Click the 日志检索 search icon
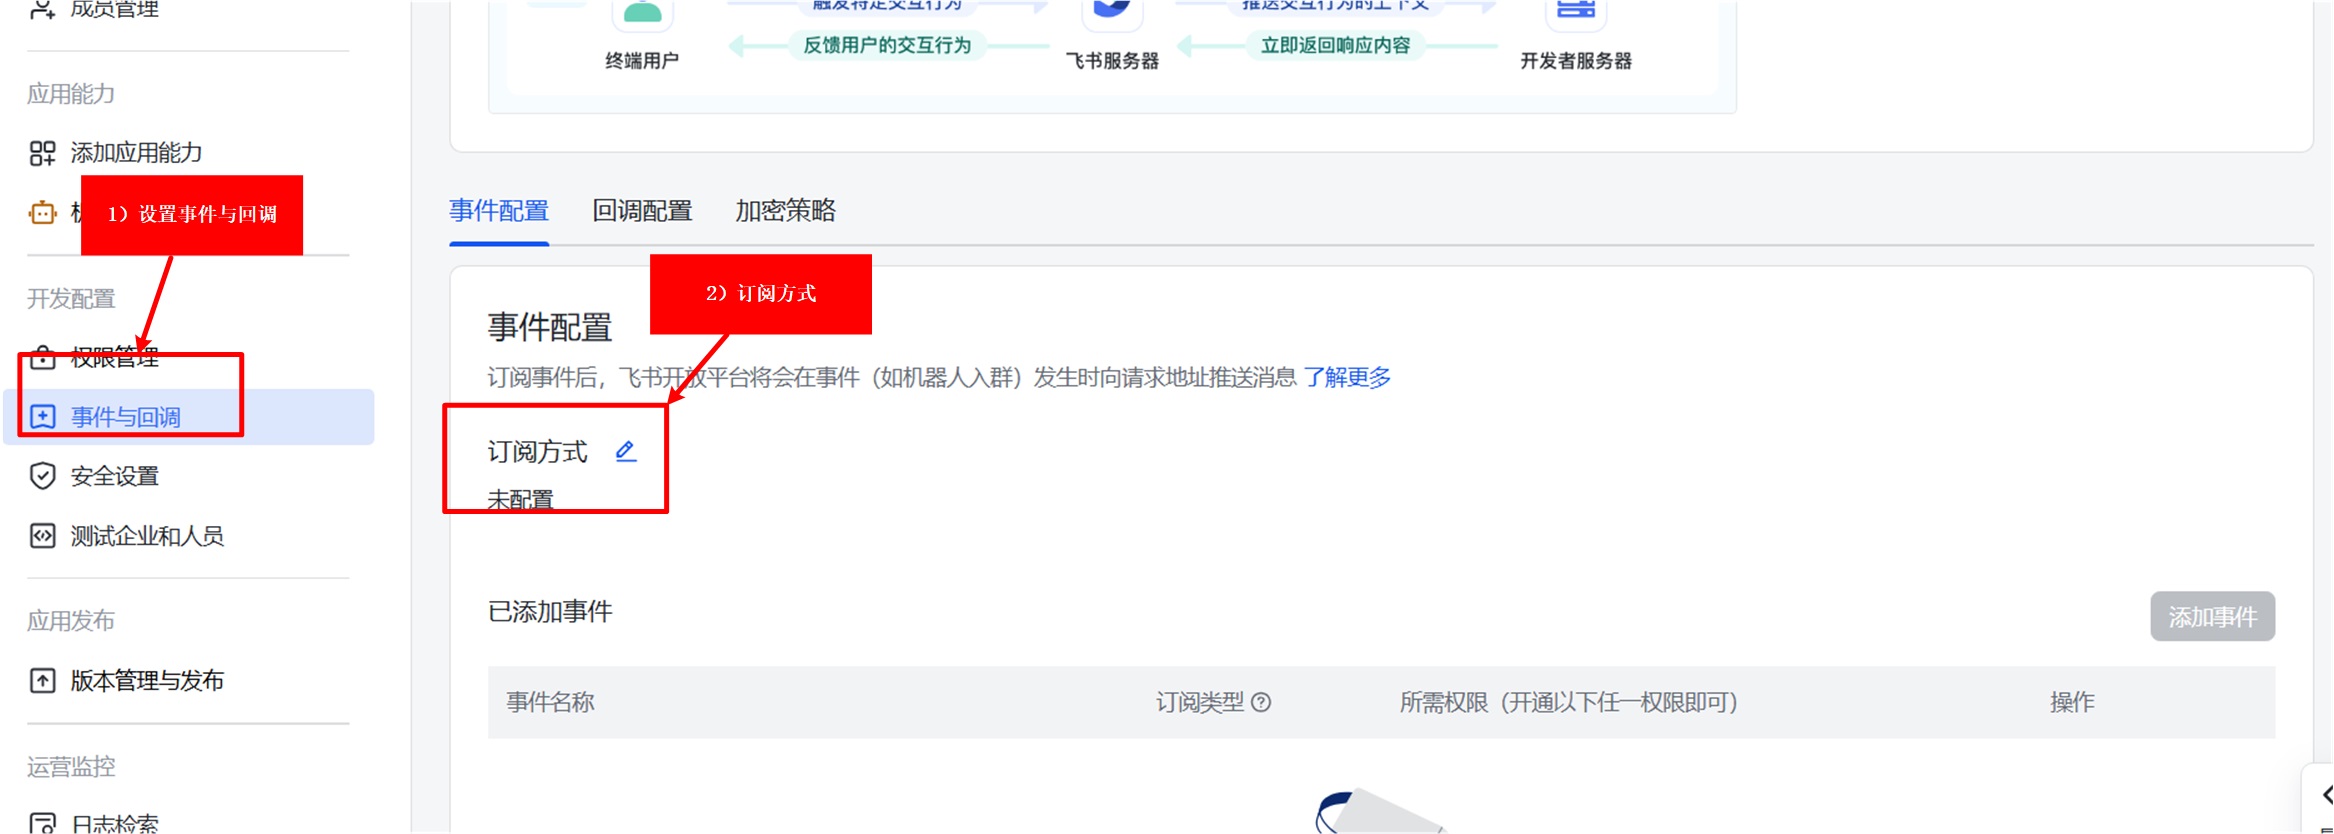Viewport: 2334px width, 834px height. pos(42,823)
